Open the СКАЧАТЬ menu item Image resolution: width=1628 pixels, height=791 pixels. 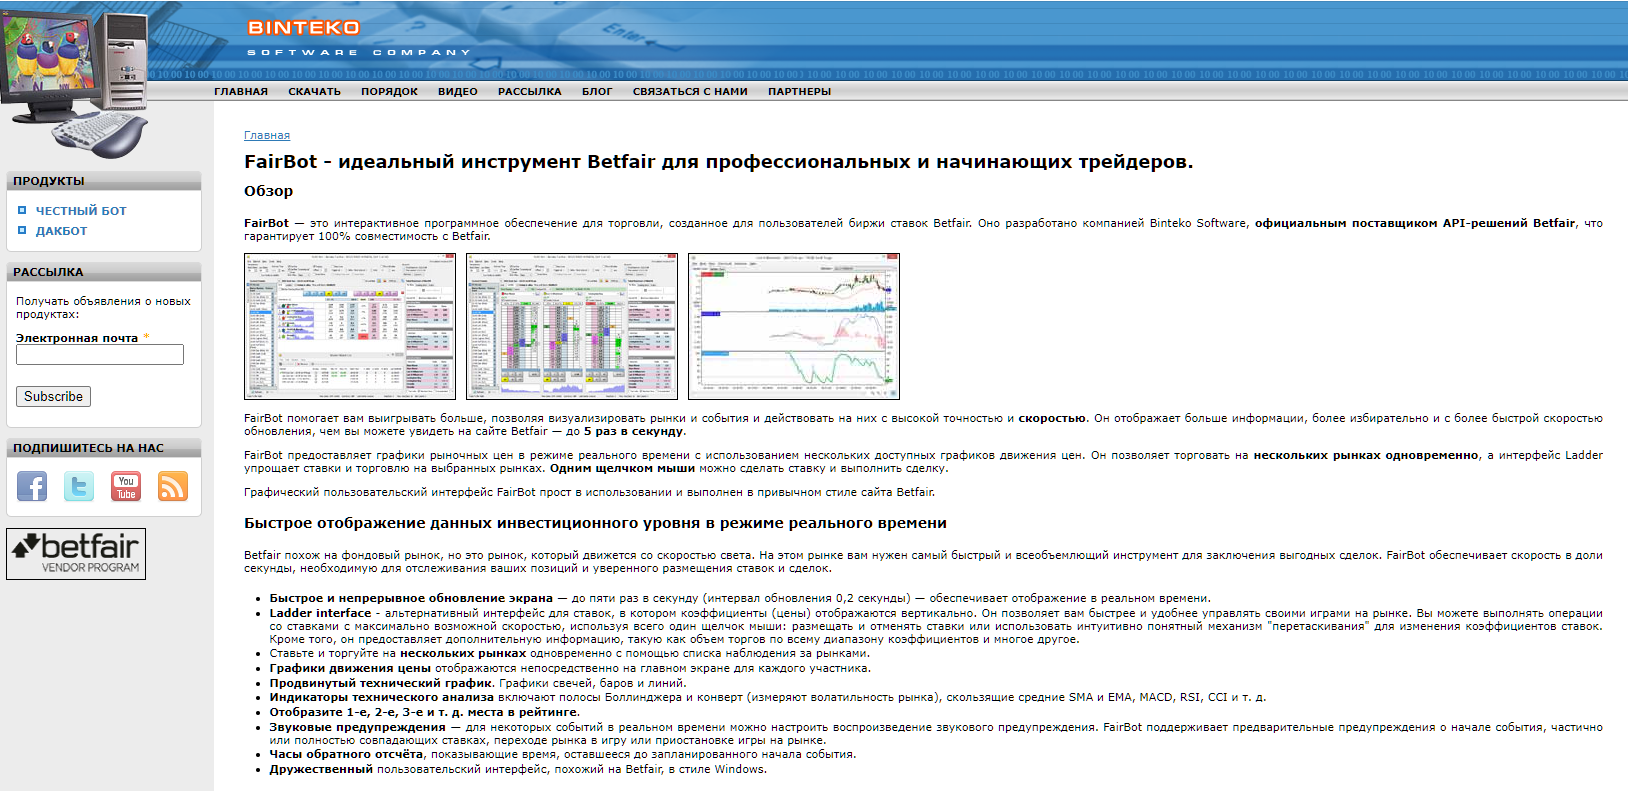tap(315, 92)
